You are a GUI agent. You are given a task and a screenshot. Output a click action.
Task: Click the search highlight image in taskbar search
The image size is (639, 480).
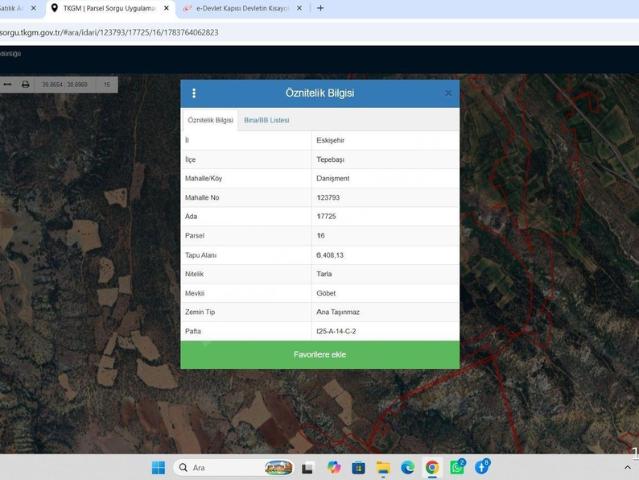278,467
